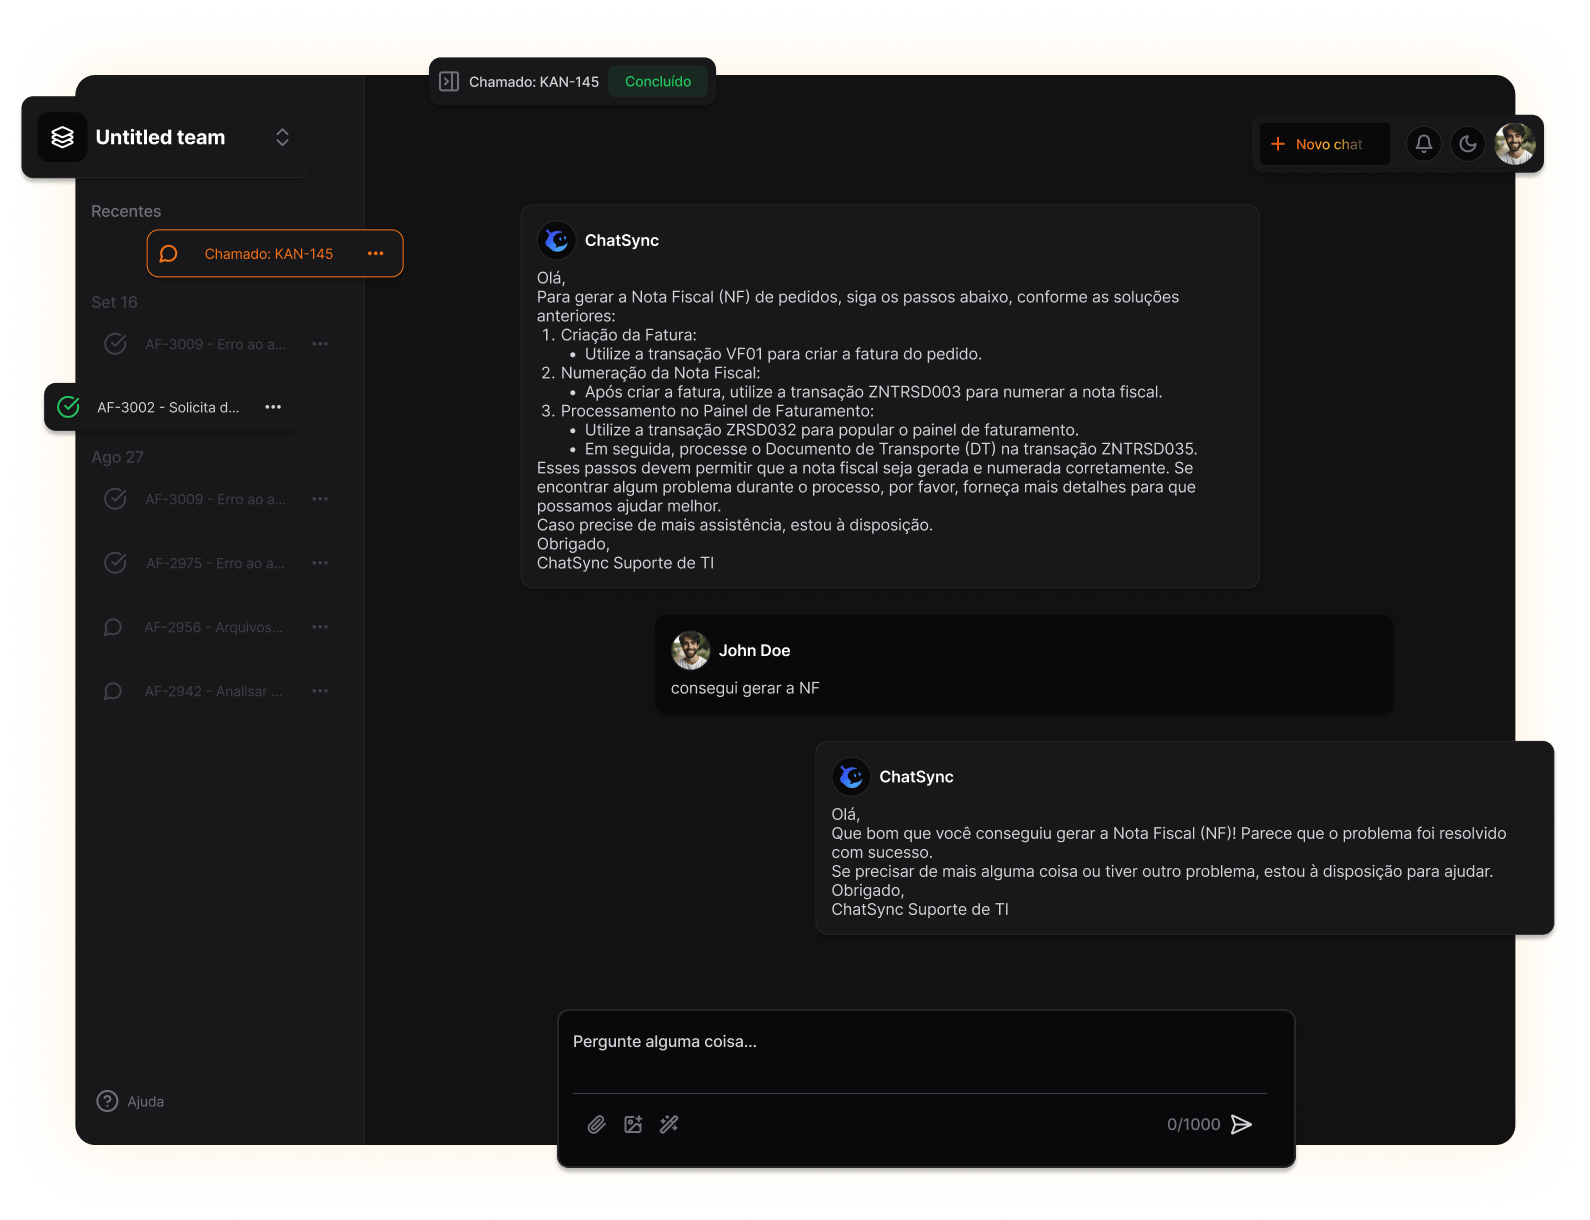This screenshot has height=1220, width=1590.
Task: Add an image using the picture icon
Action: pos(633,1125)
